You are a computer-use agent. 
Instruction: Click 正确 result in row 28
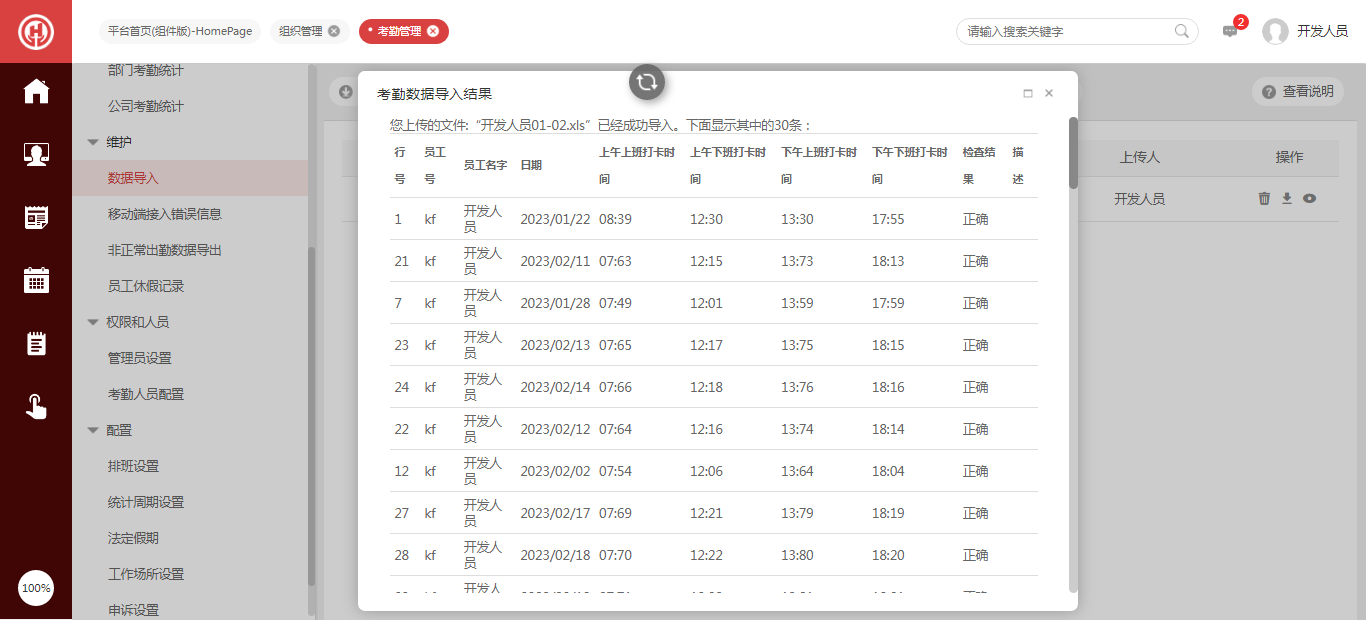975,555
